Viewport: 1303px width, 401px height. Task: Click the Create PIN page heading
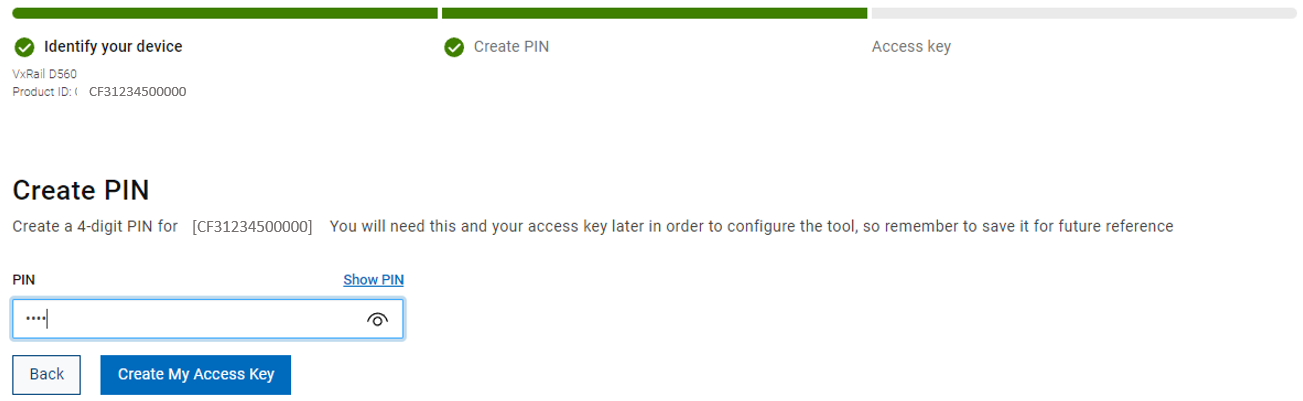pos(81,191)
